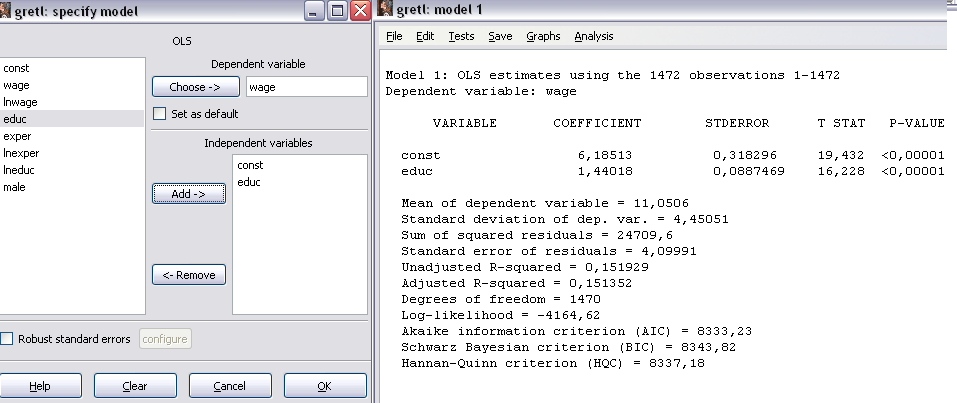The width and height of the screenshot is (957, 403).
Task: Open the Graphs menu
Action: (543, 36)
